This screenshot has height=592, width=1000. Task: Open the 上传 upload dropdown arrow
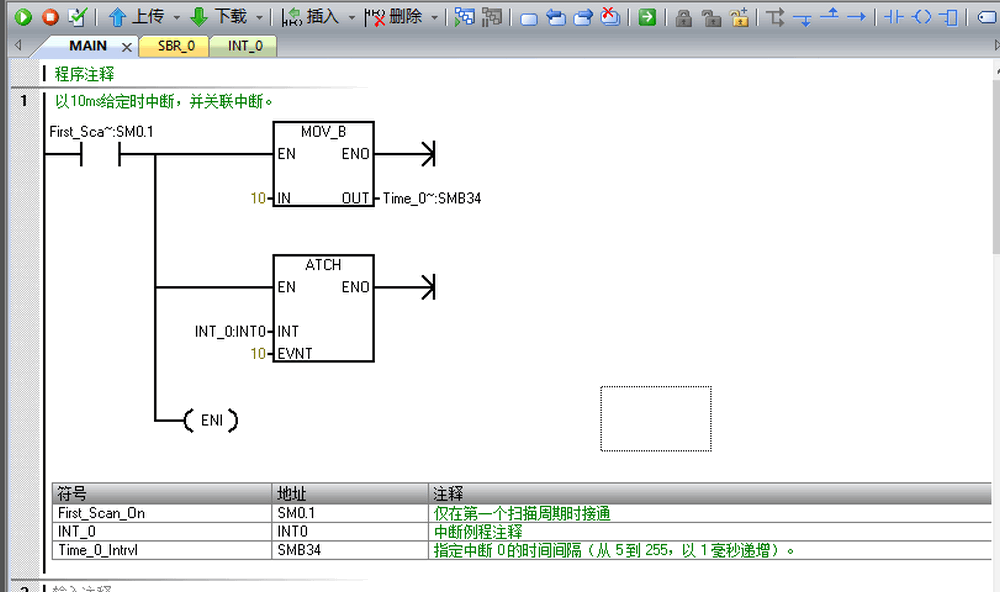click(x=177, y=18)
